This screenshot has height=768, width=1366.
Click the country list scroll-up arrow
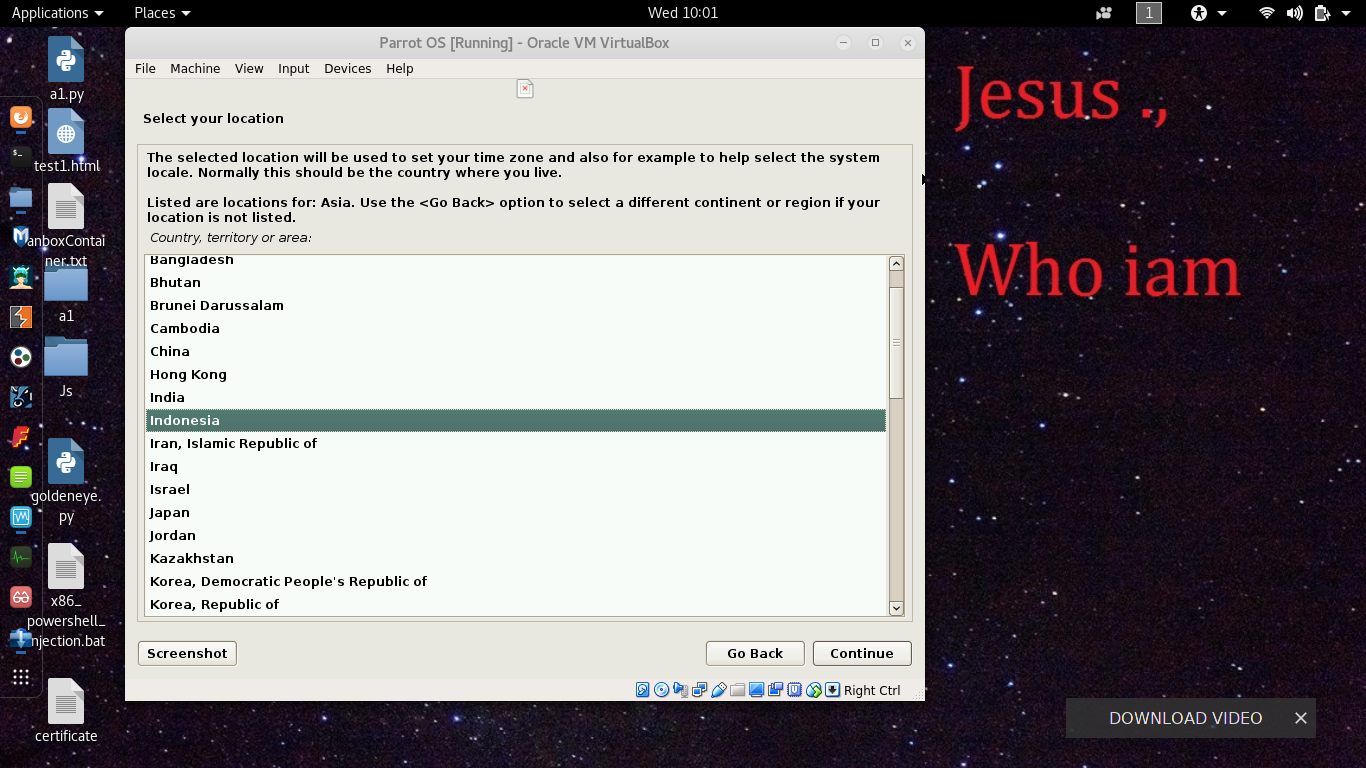(896, 264)
